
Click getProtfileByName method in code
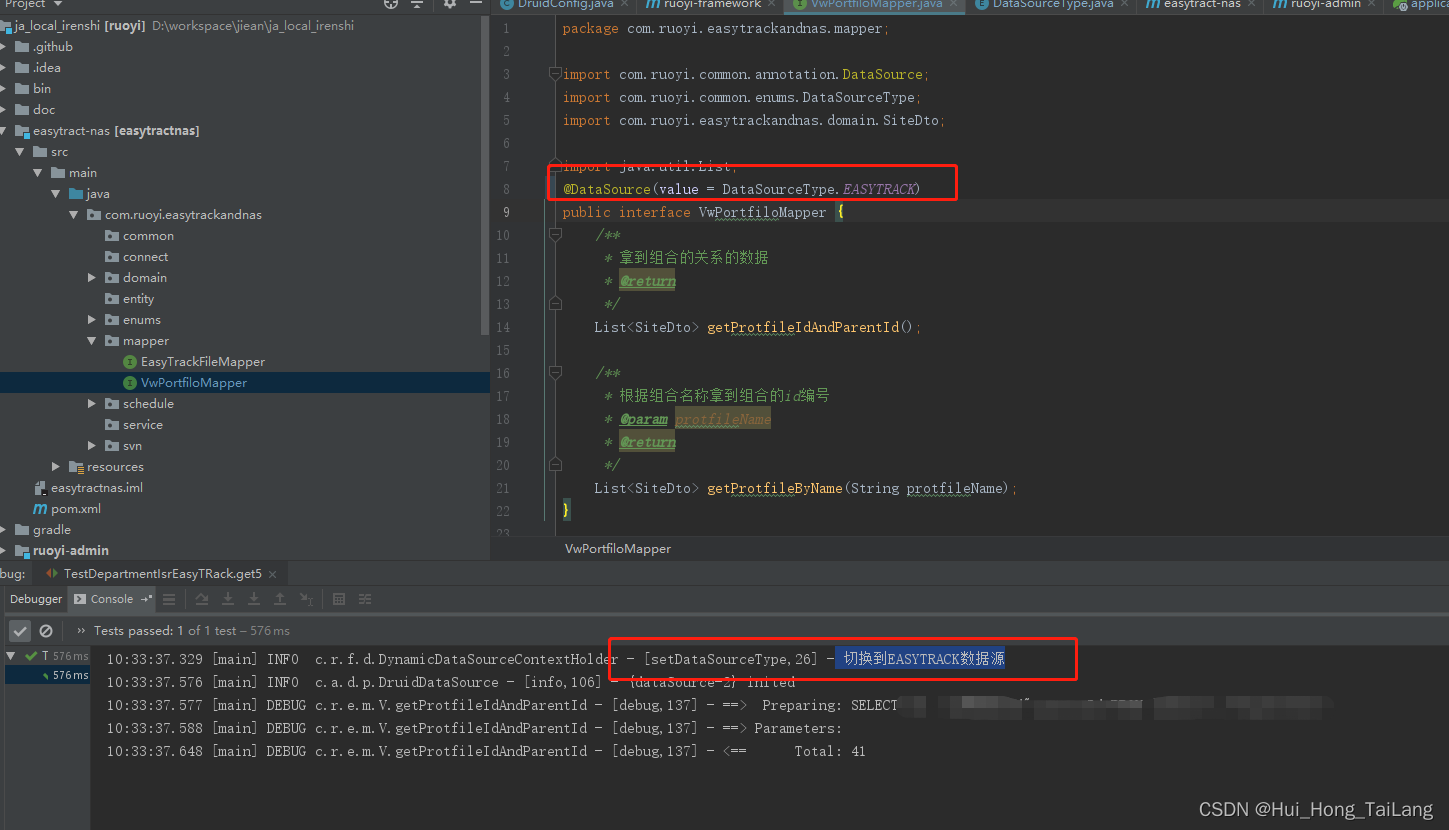[x=776, y=488]
